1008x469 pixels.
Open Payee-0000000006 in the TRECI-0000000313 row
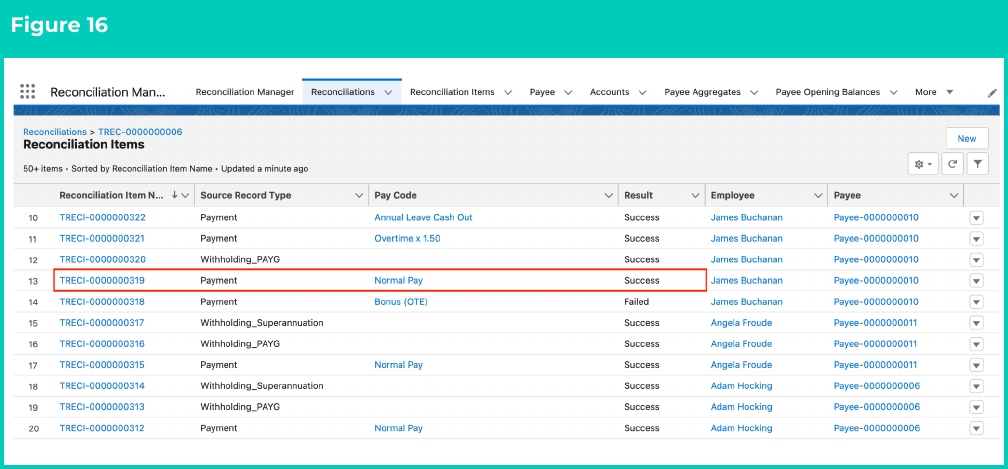click(x=877, y=407)
